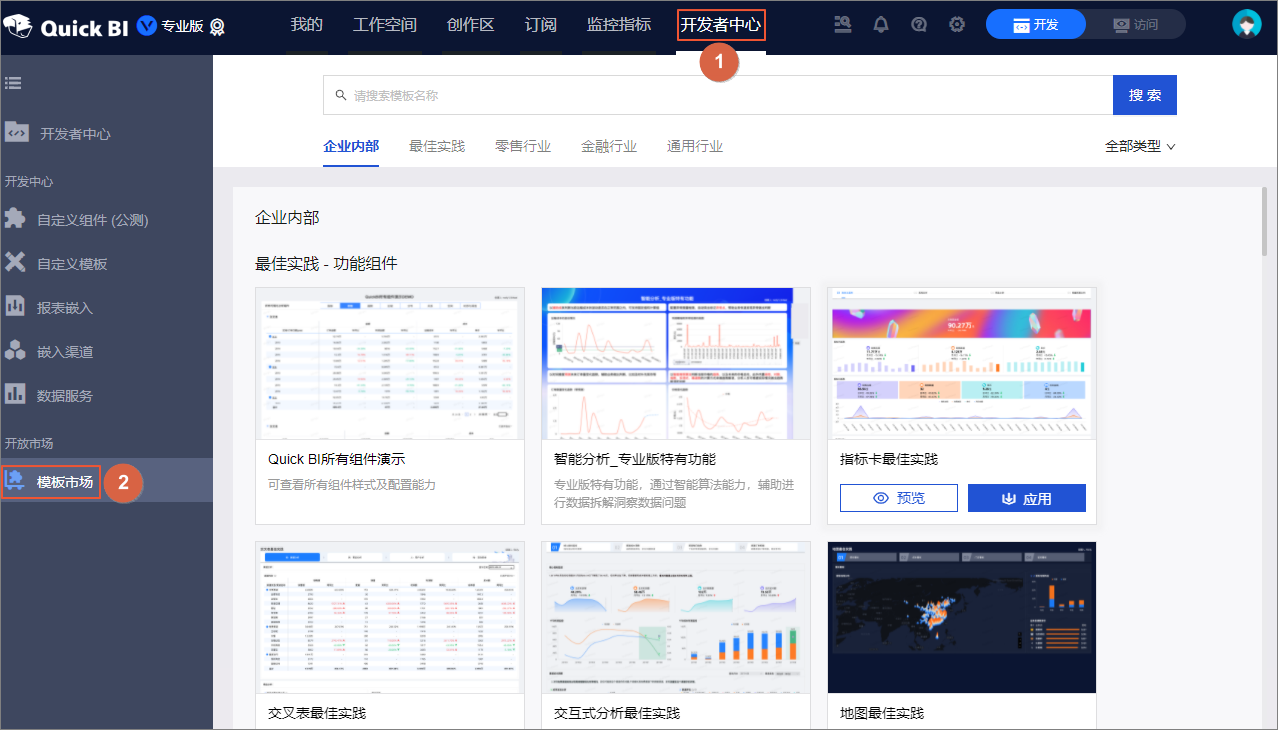Click the chart icon for 报表嵌入
This screenshot has width=1278, height=730.
pyautogui.click(x=15, y=307)
